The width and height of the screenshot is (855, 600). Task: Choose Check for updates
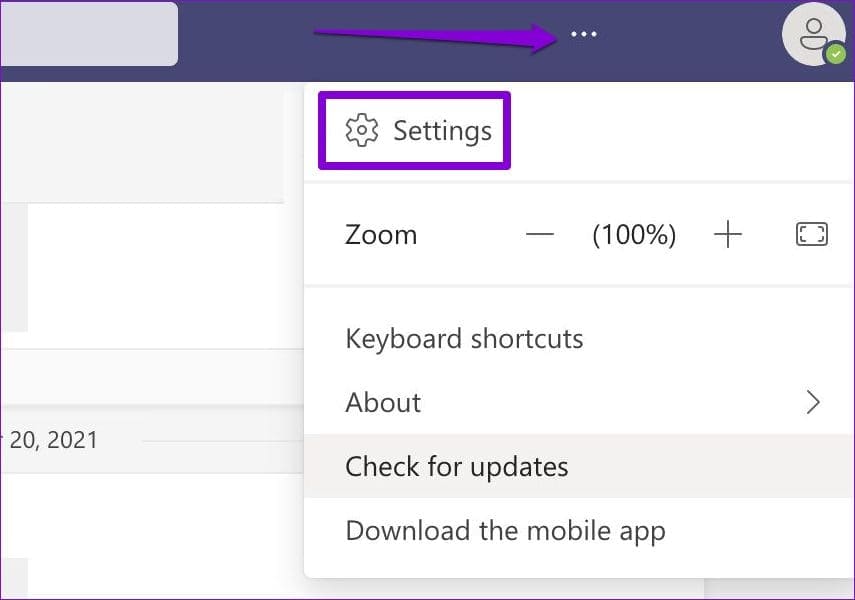point(457,467)
